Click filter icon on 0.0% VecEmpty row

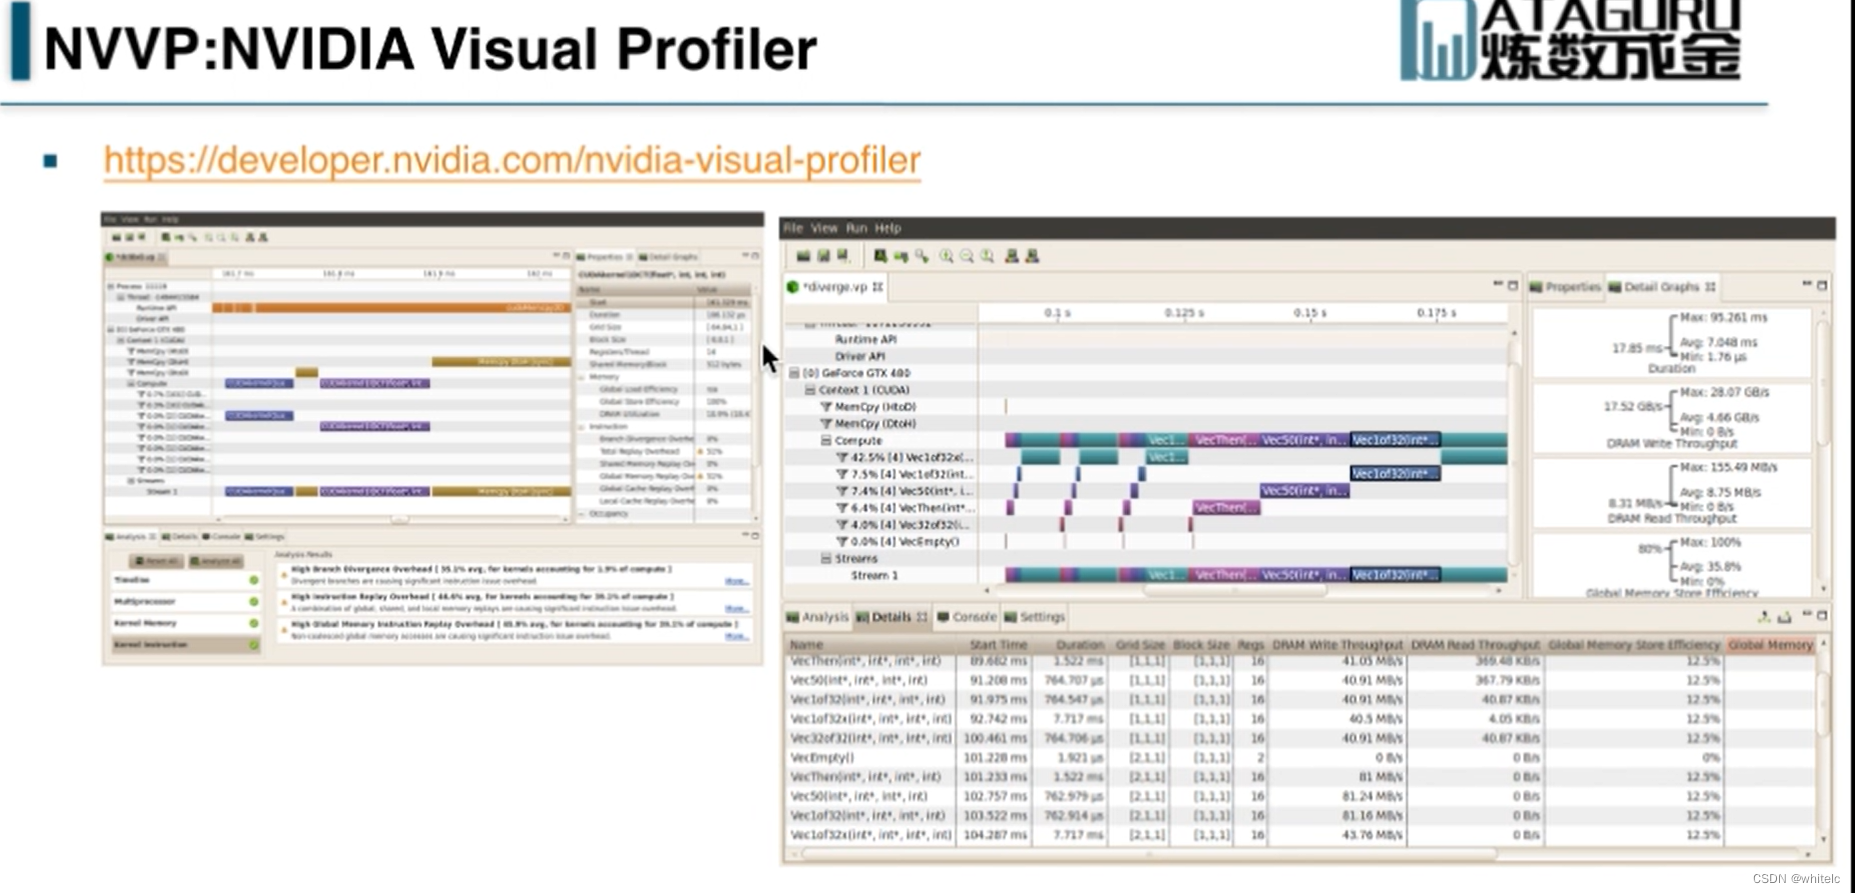842,542
